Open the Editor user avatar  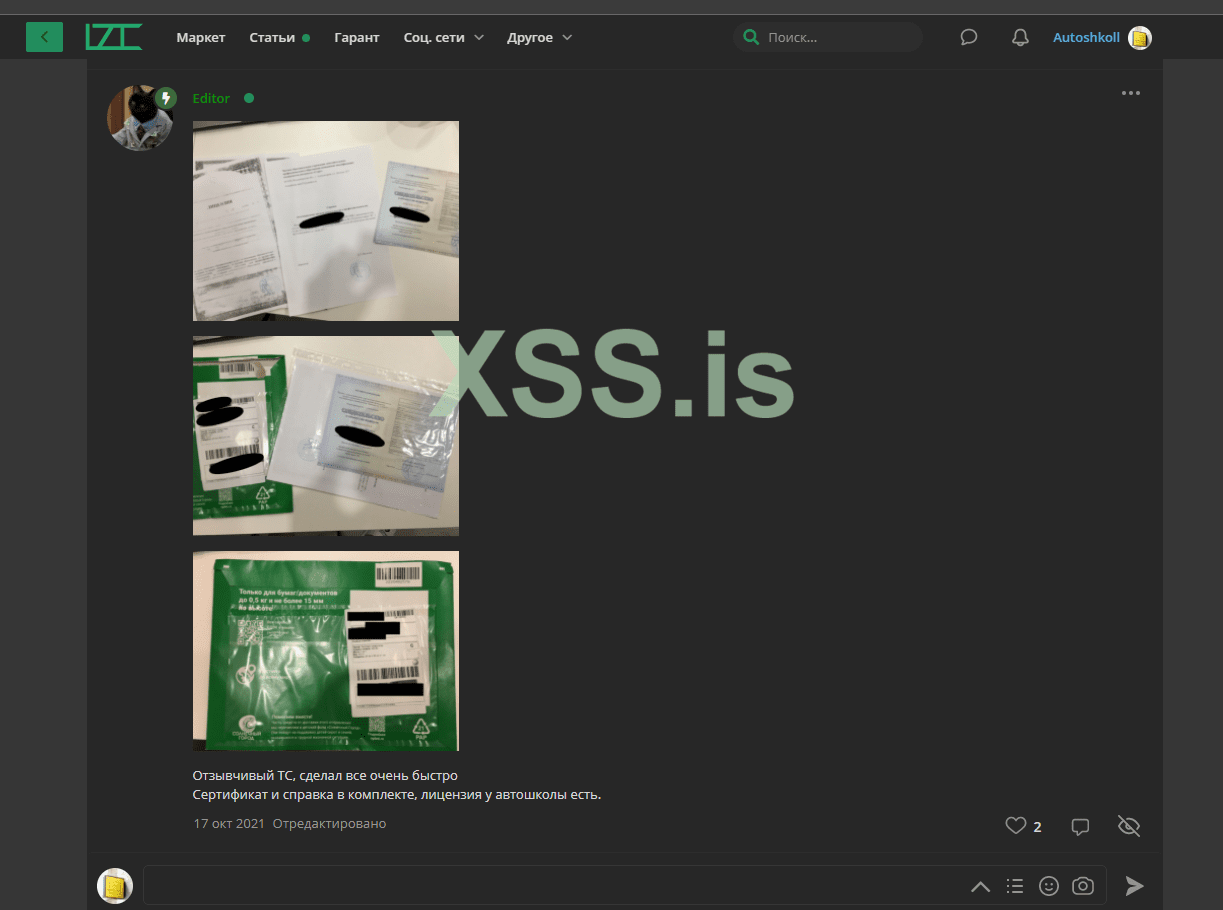point(139,118)
